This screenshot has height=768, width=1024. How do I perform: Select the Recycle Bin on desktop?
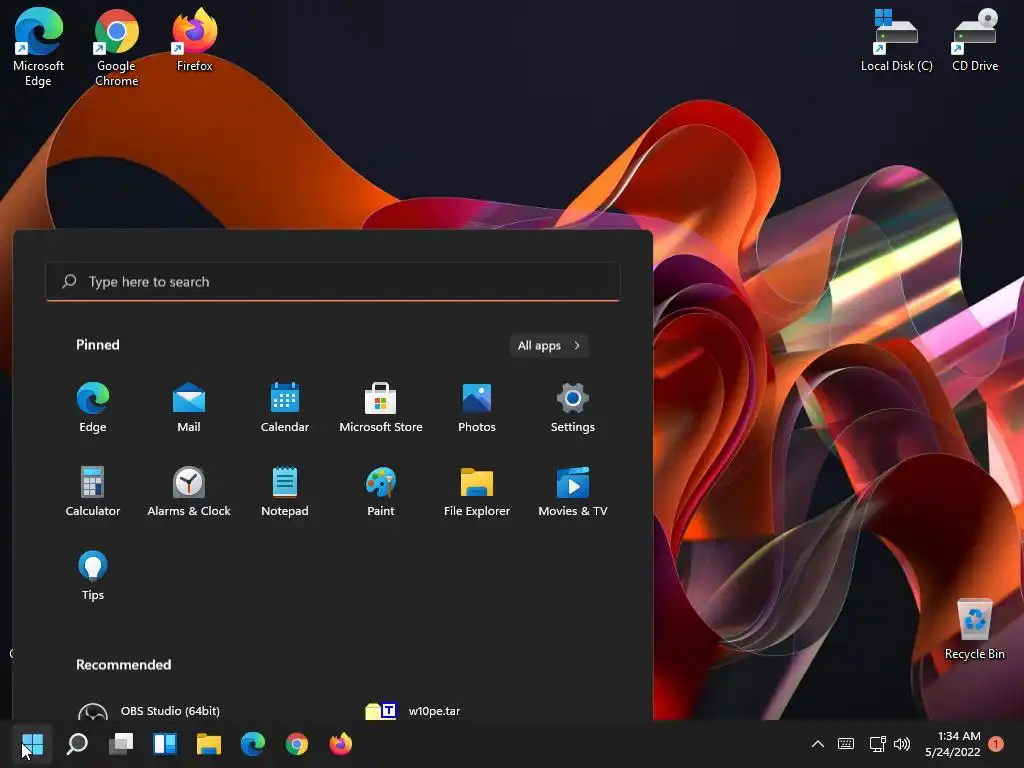click(975, 629)
